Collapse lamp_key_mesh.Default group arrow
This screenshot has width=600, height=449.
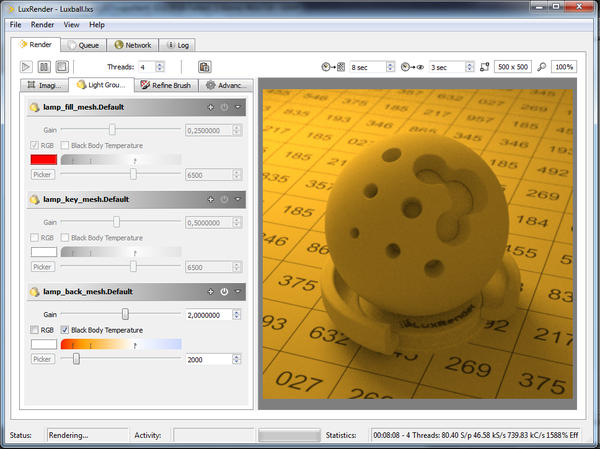[238, 199]
